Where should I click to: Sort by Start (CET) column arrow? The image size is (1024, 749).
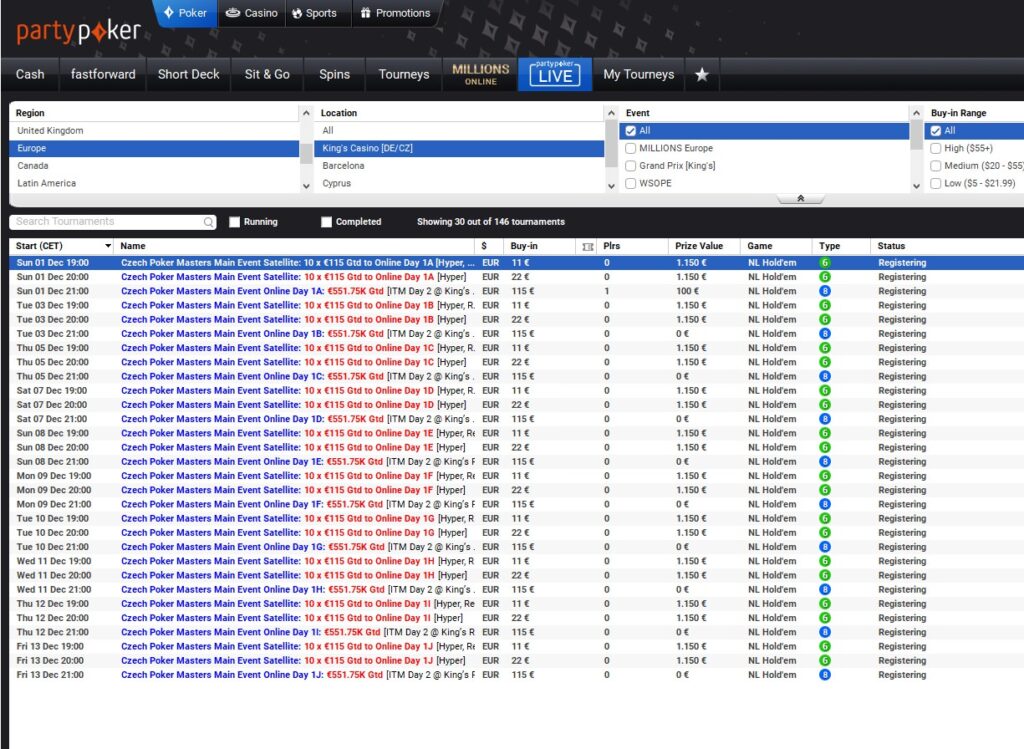point(108,246)
